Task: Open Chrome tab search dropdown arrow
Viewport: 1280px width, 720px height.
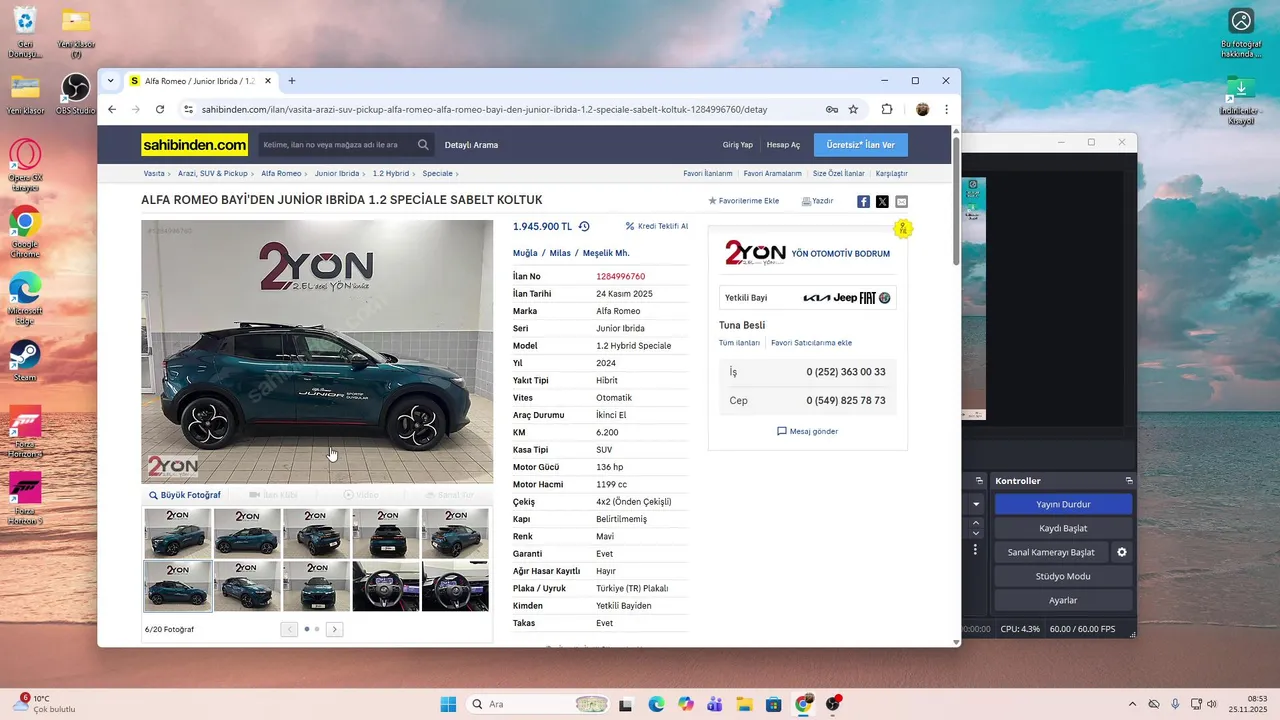Action: (111, 81)
